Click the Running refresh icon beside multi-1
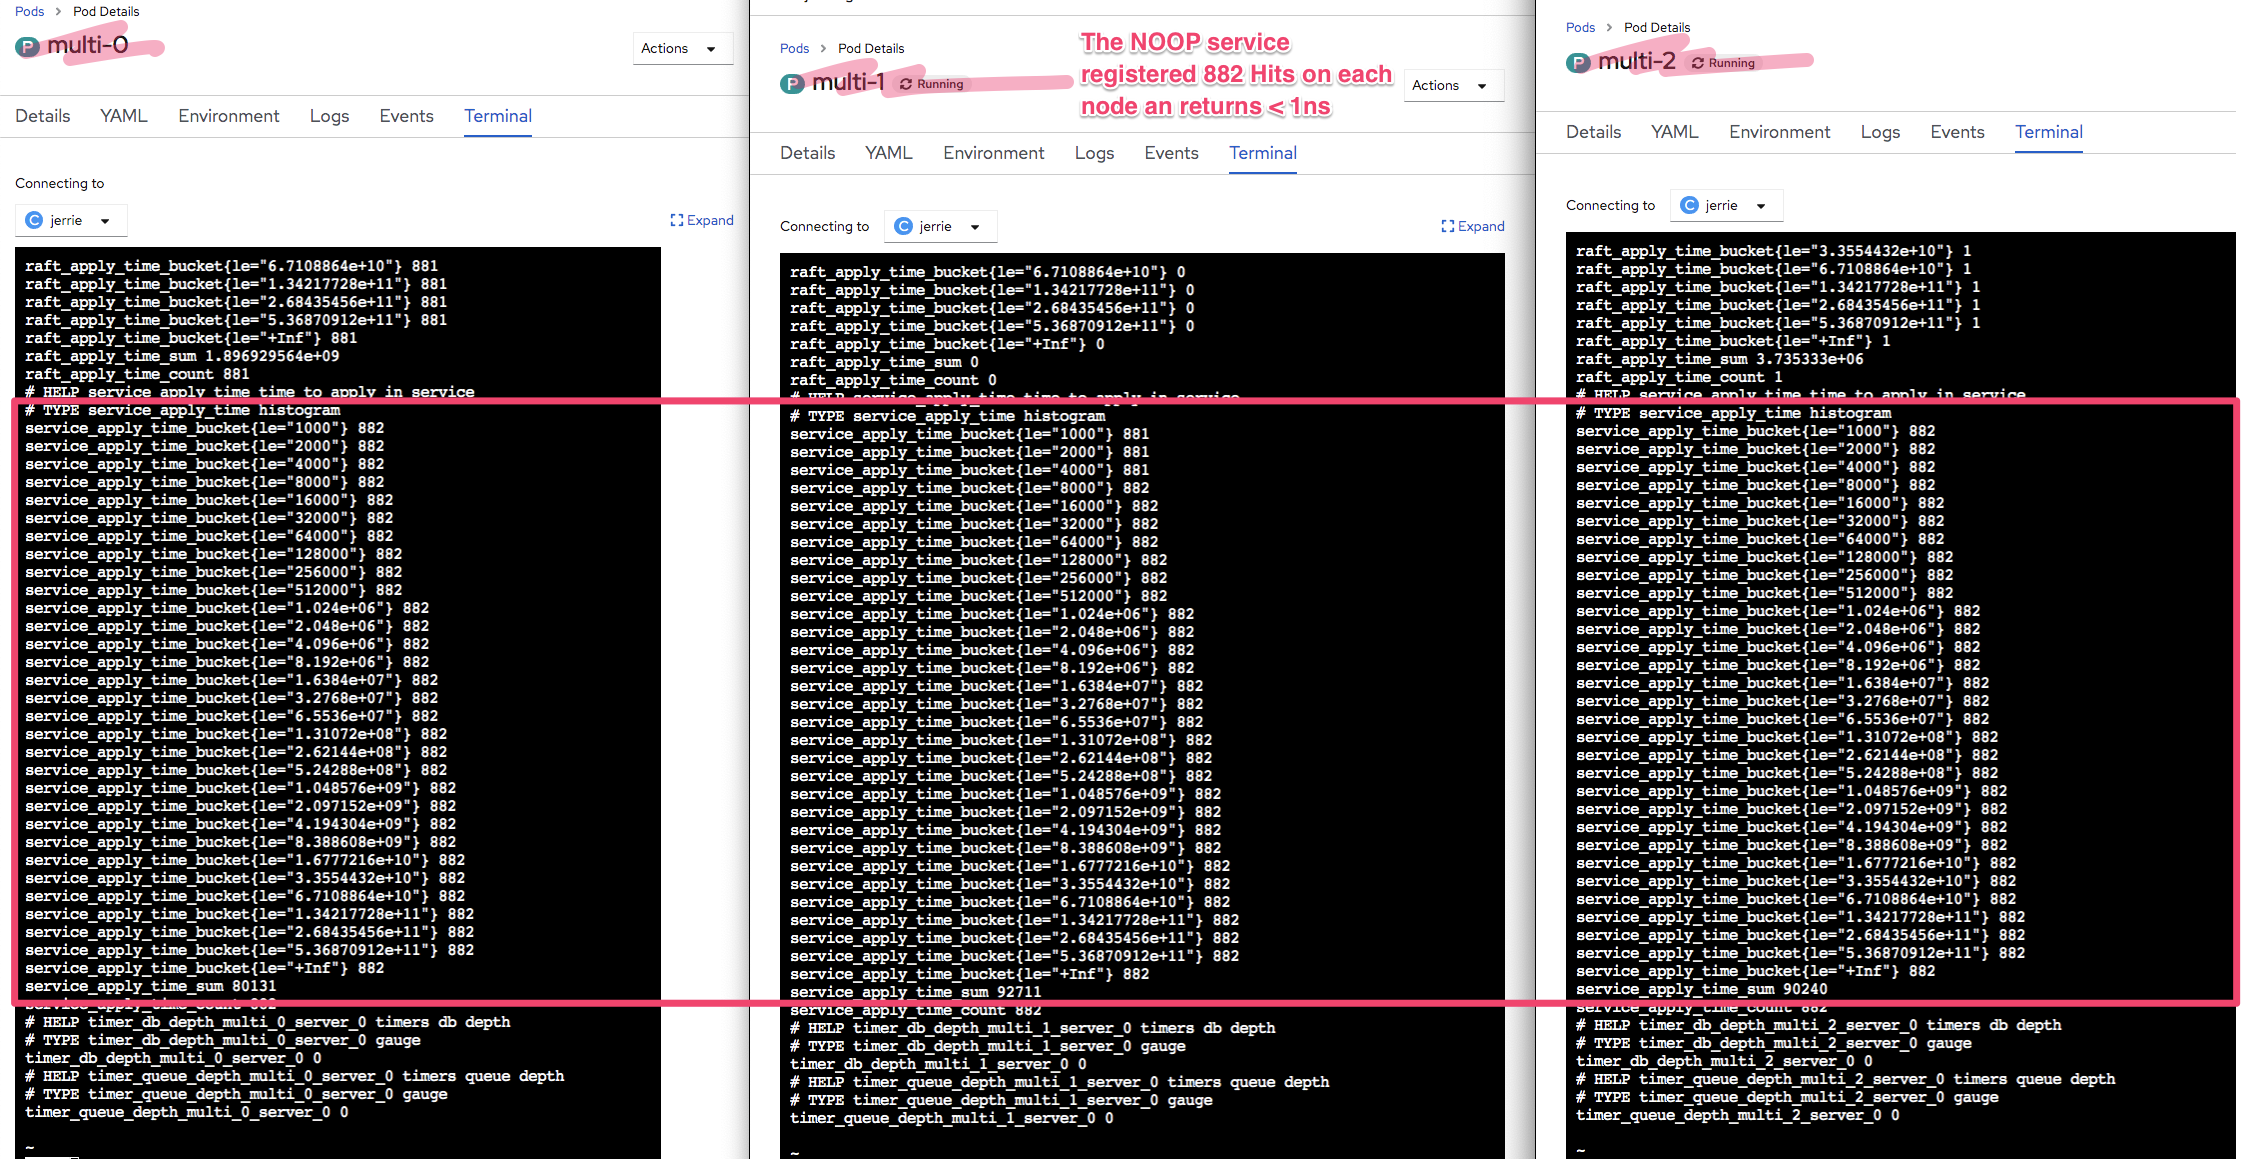This screenshot has height=1159, width=2241. (x=907, y=84)
